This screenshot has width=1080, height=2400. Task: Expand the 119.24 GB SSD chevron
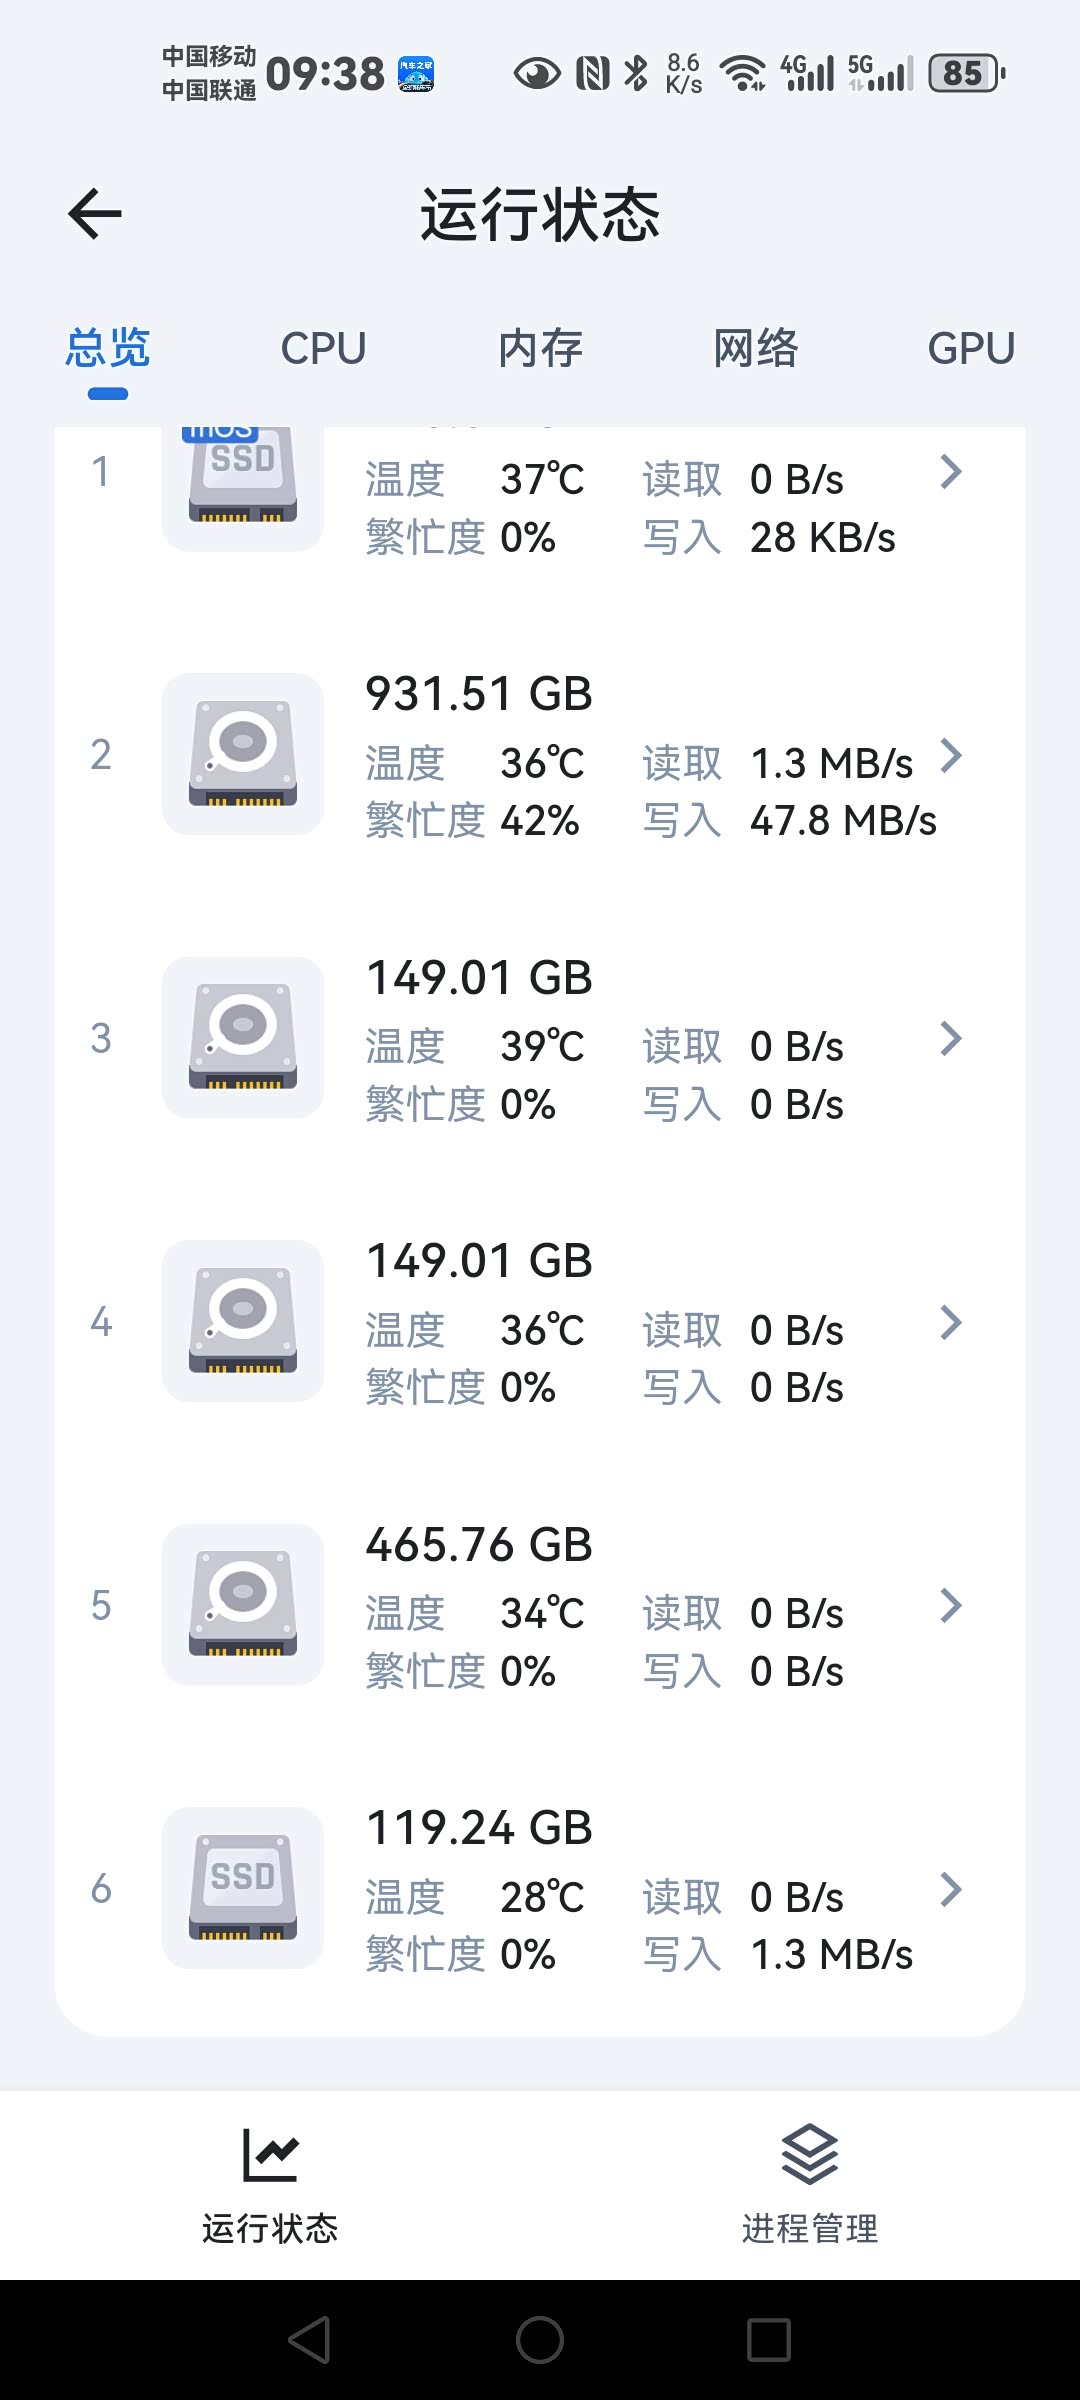[x=951, y=1890]
